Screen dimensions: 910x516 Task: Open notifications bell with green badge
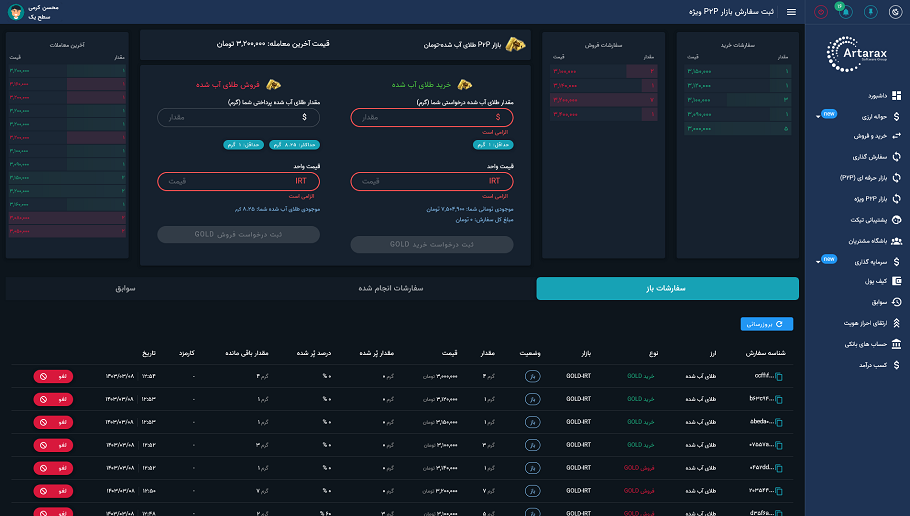(845, 12)
